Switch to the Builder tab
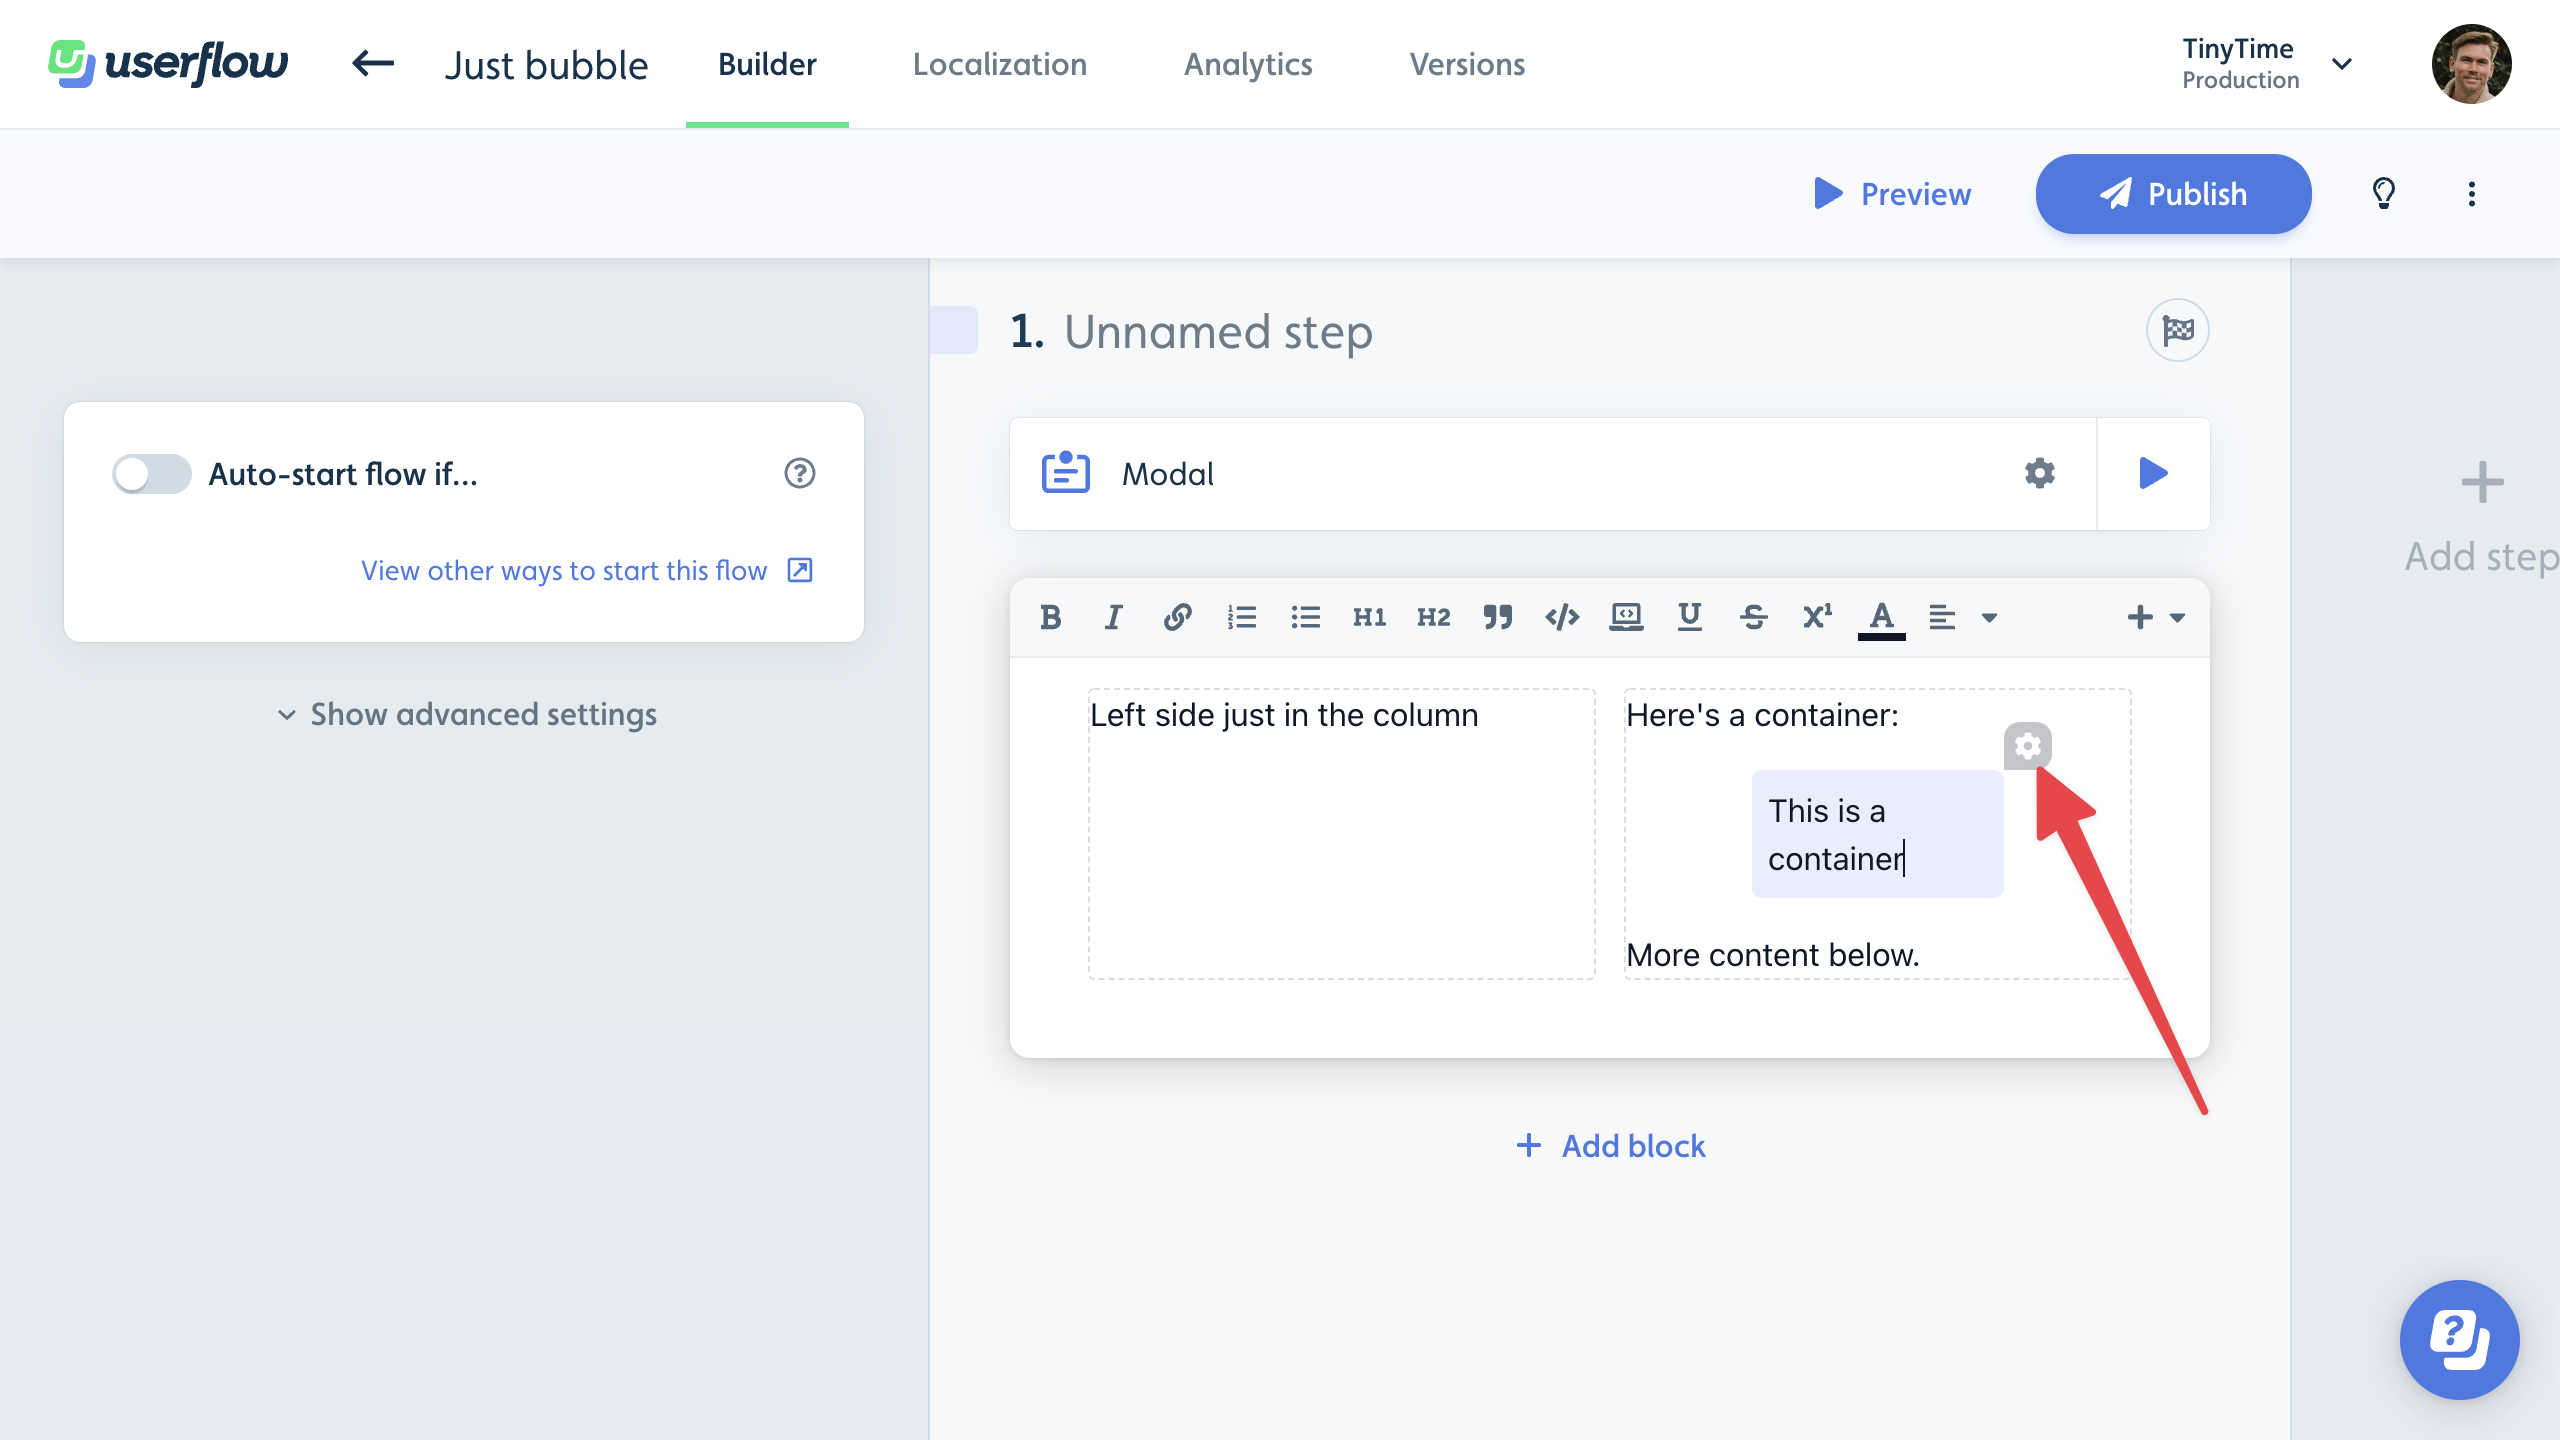The image size is (2560, 1440). [767, 64]
